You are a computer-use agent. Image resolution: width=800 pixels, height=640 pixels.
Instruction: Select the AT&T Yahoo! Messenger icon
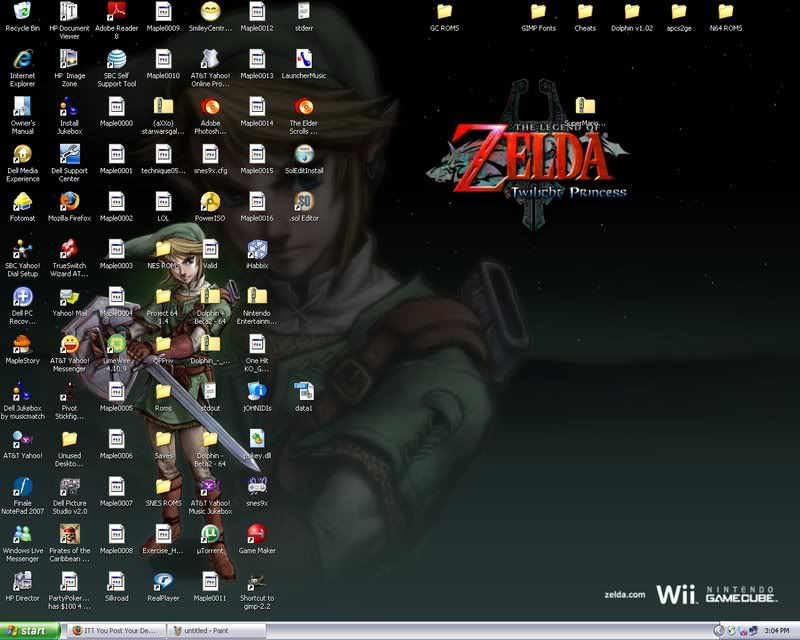(x=69, y=343)
